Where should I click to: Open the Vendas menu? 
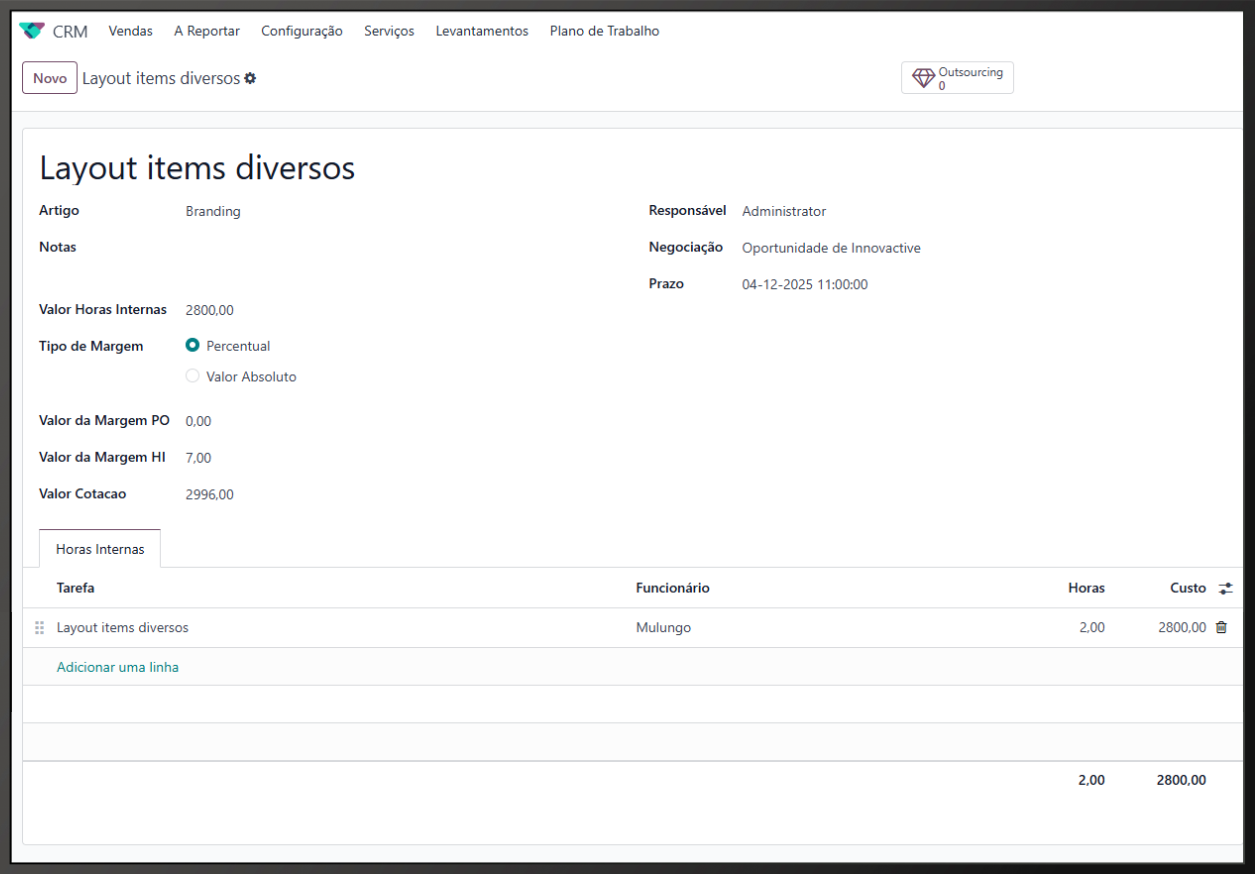coord(130,31)
